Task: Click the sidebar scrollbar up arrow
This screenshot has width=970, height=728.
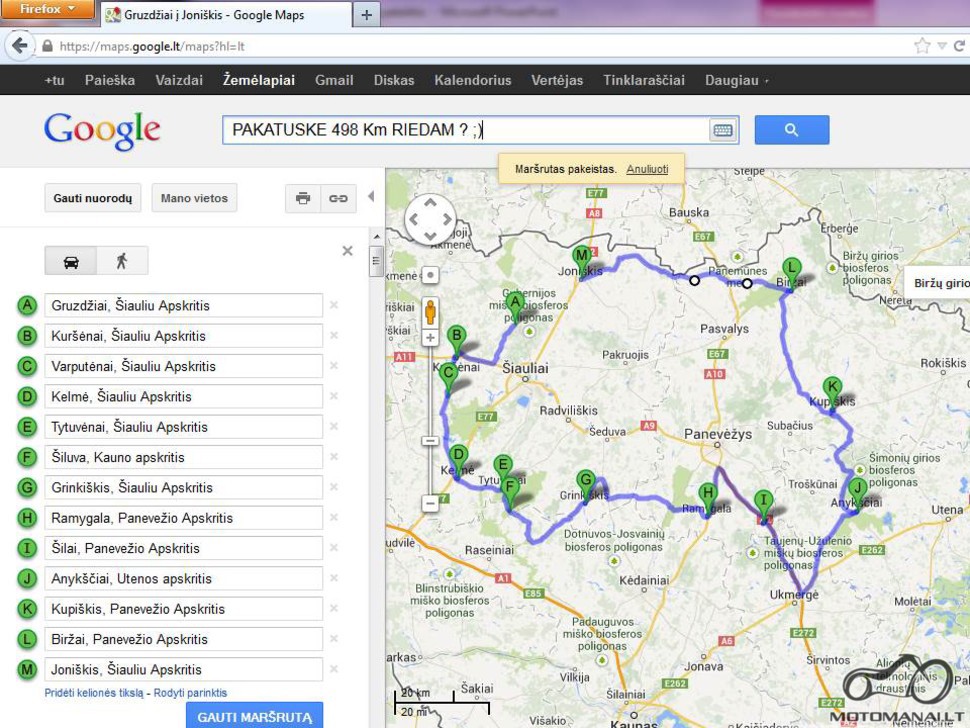Action: [377, 237]
